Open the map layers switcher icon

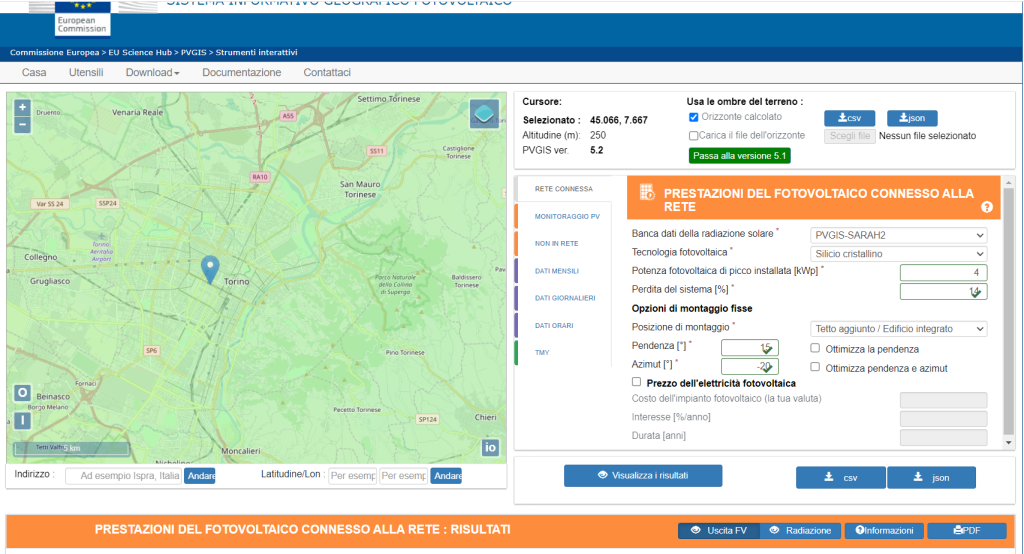point(484,114)
